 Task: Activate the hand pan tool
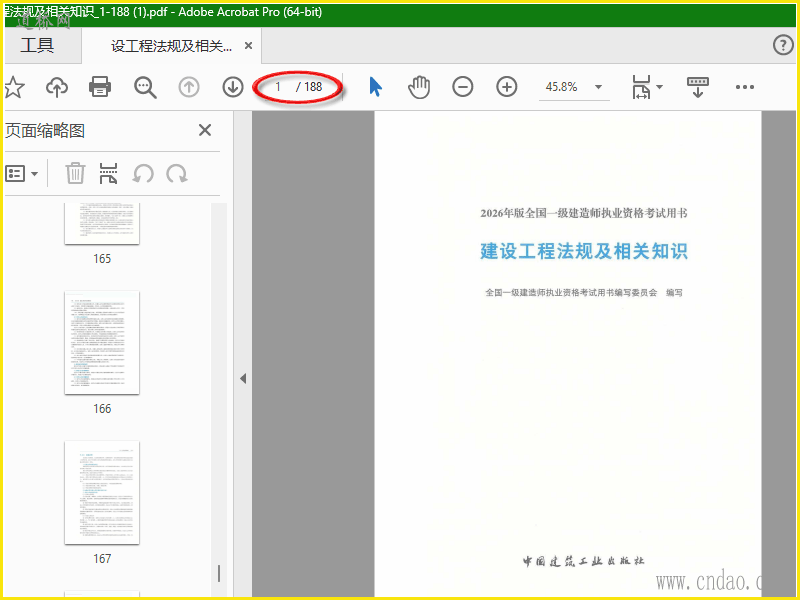click(x=419, y=87)
